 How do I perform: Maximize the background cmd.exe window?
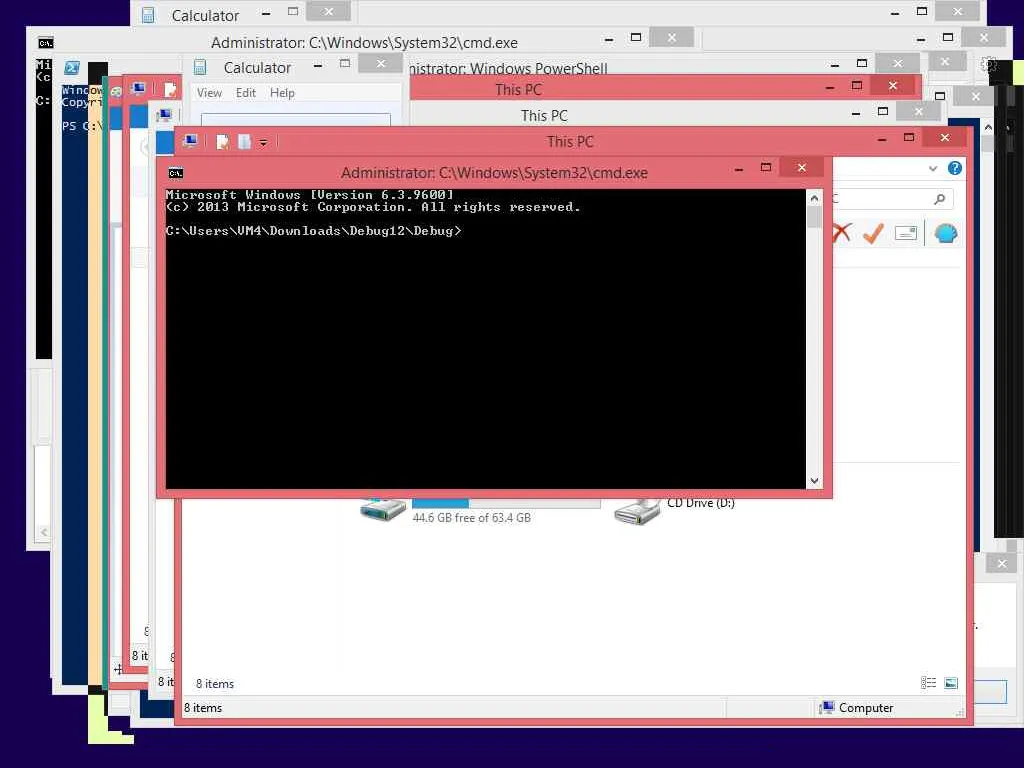pyautogui.click(x=635, y=37)
